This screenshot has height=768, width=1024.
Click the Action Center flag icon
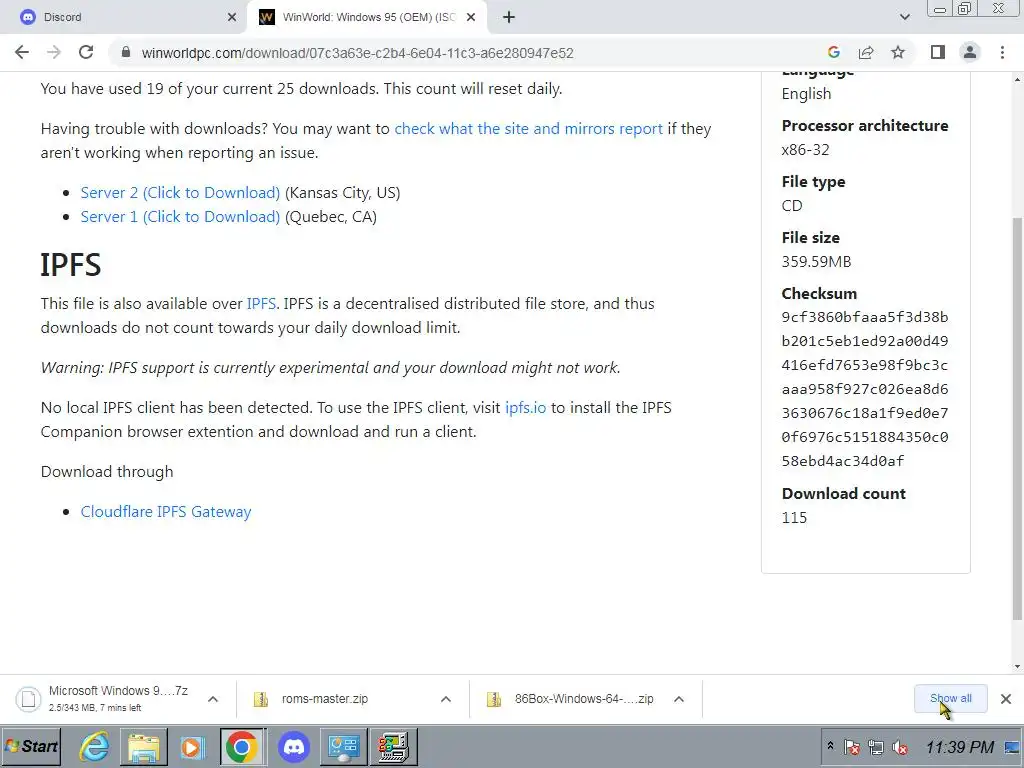852,746
